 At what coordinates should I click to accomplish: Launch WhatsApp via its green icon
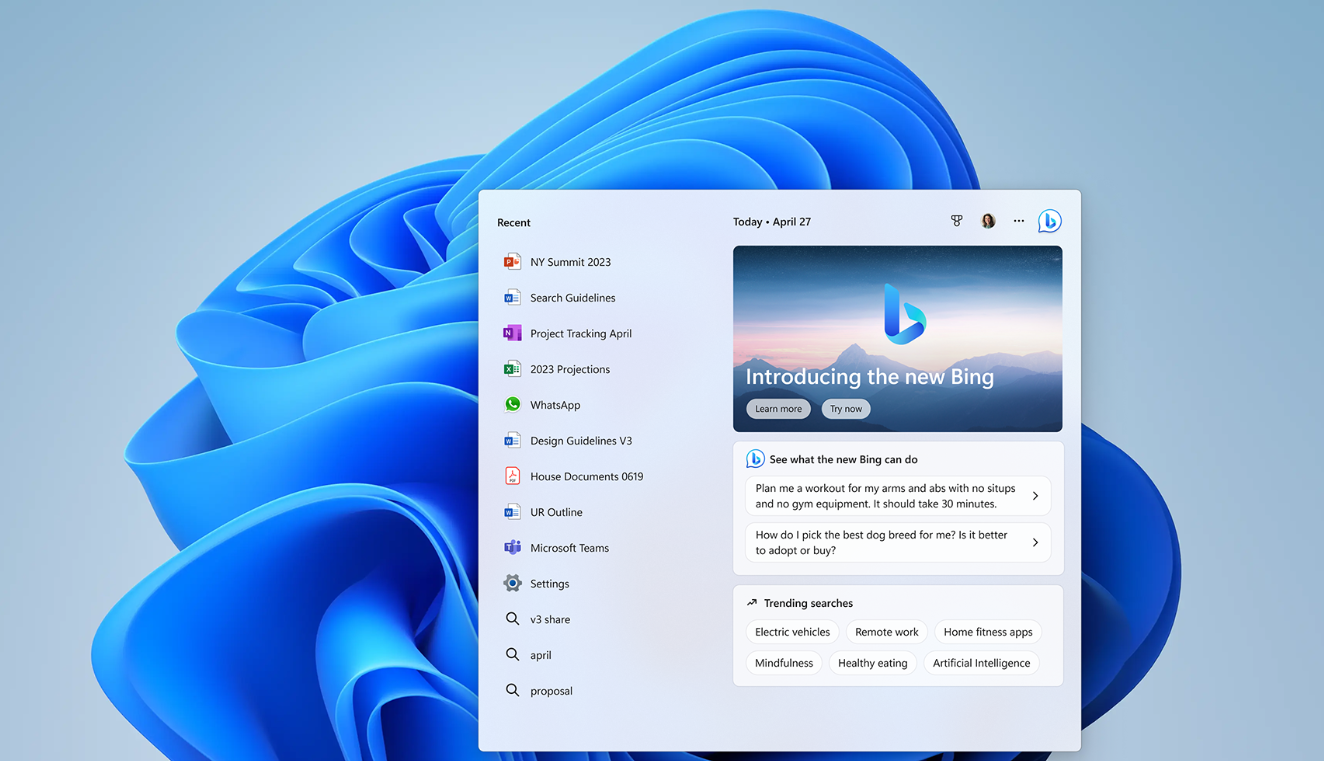[512, 405]
